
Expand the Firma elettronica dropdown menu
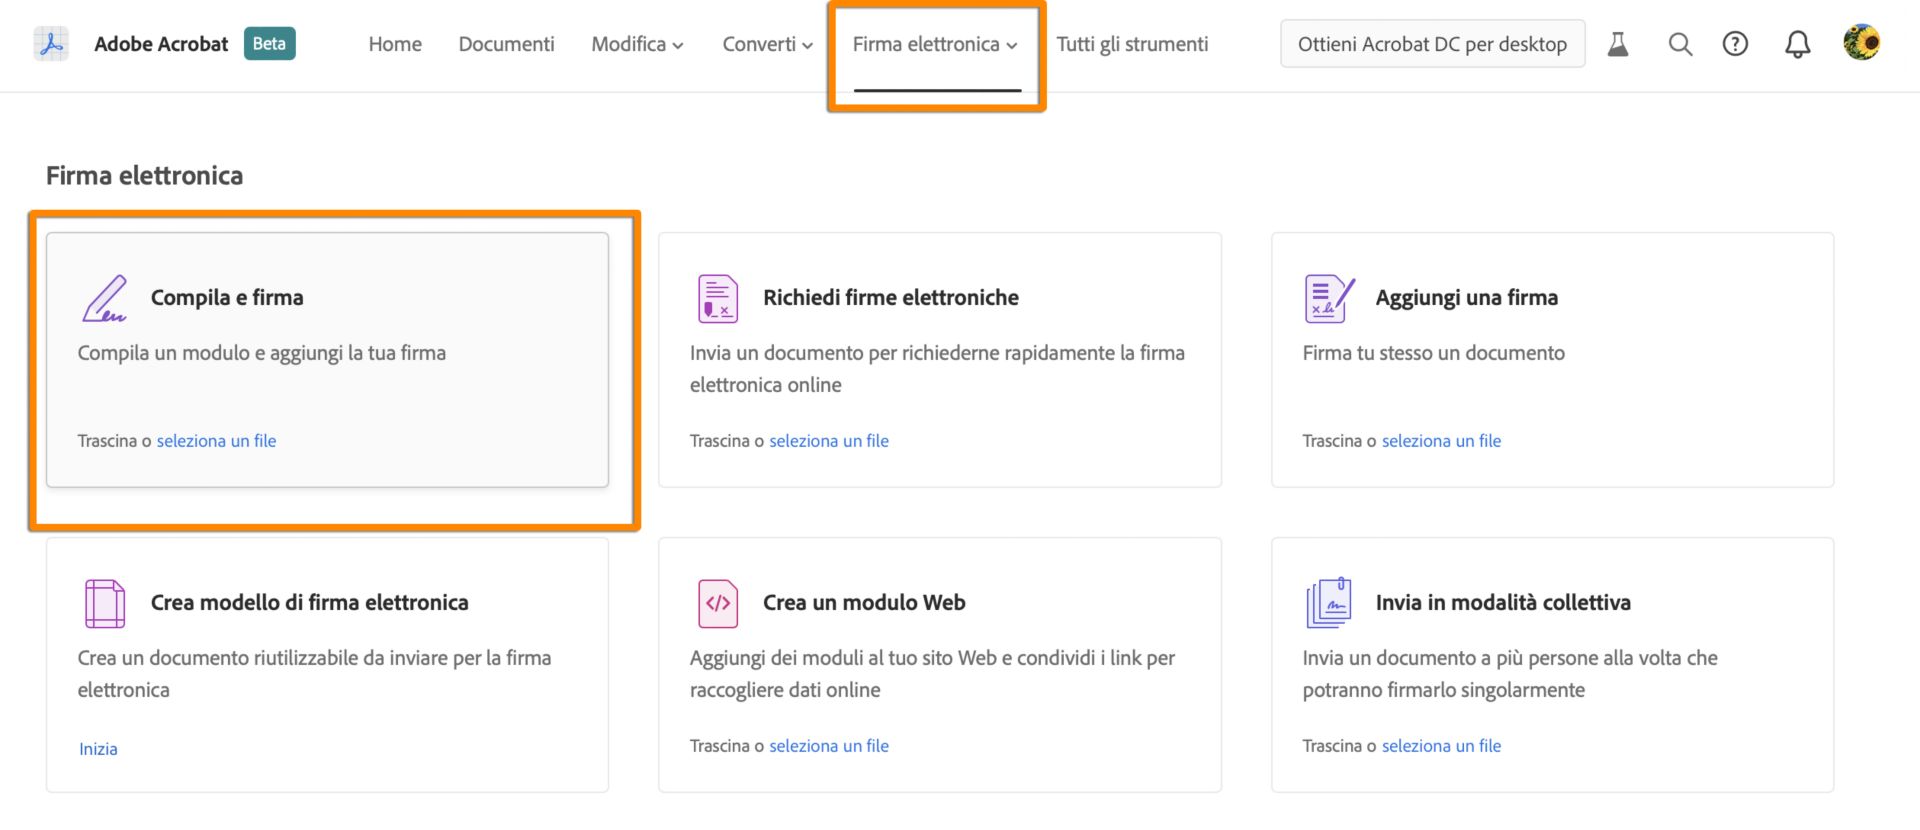[935, 44]
